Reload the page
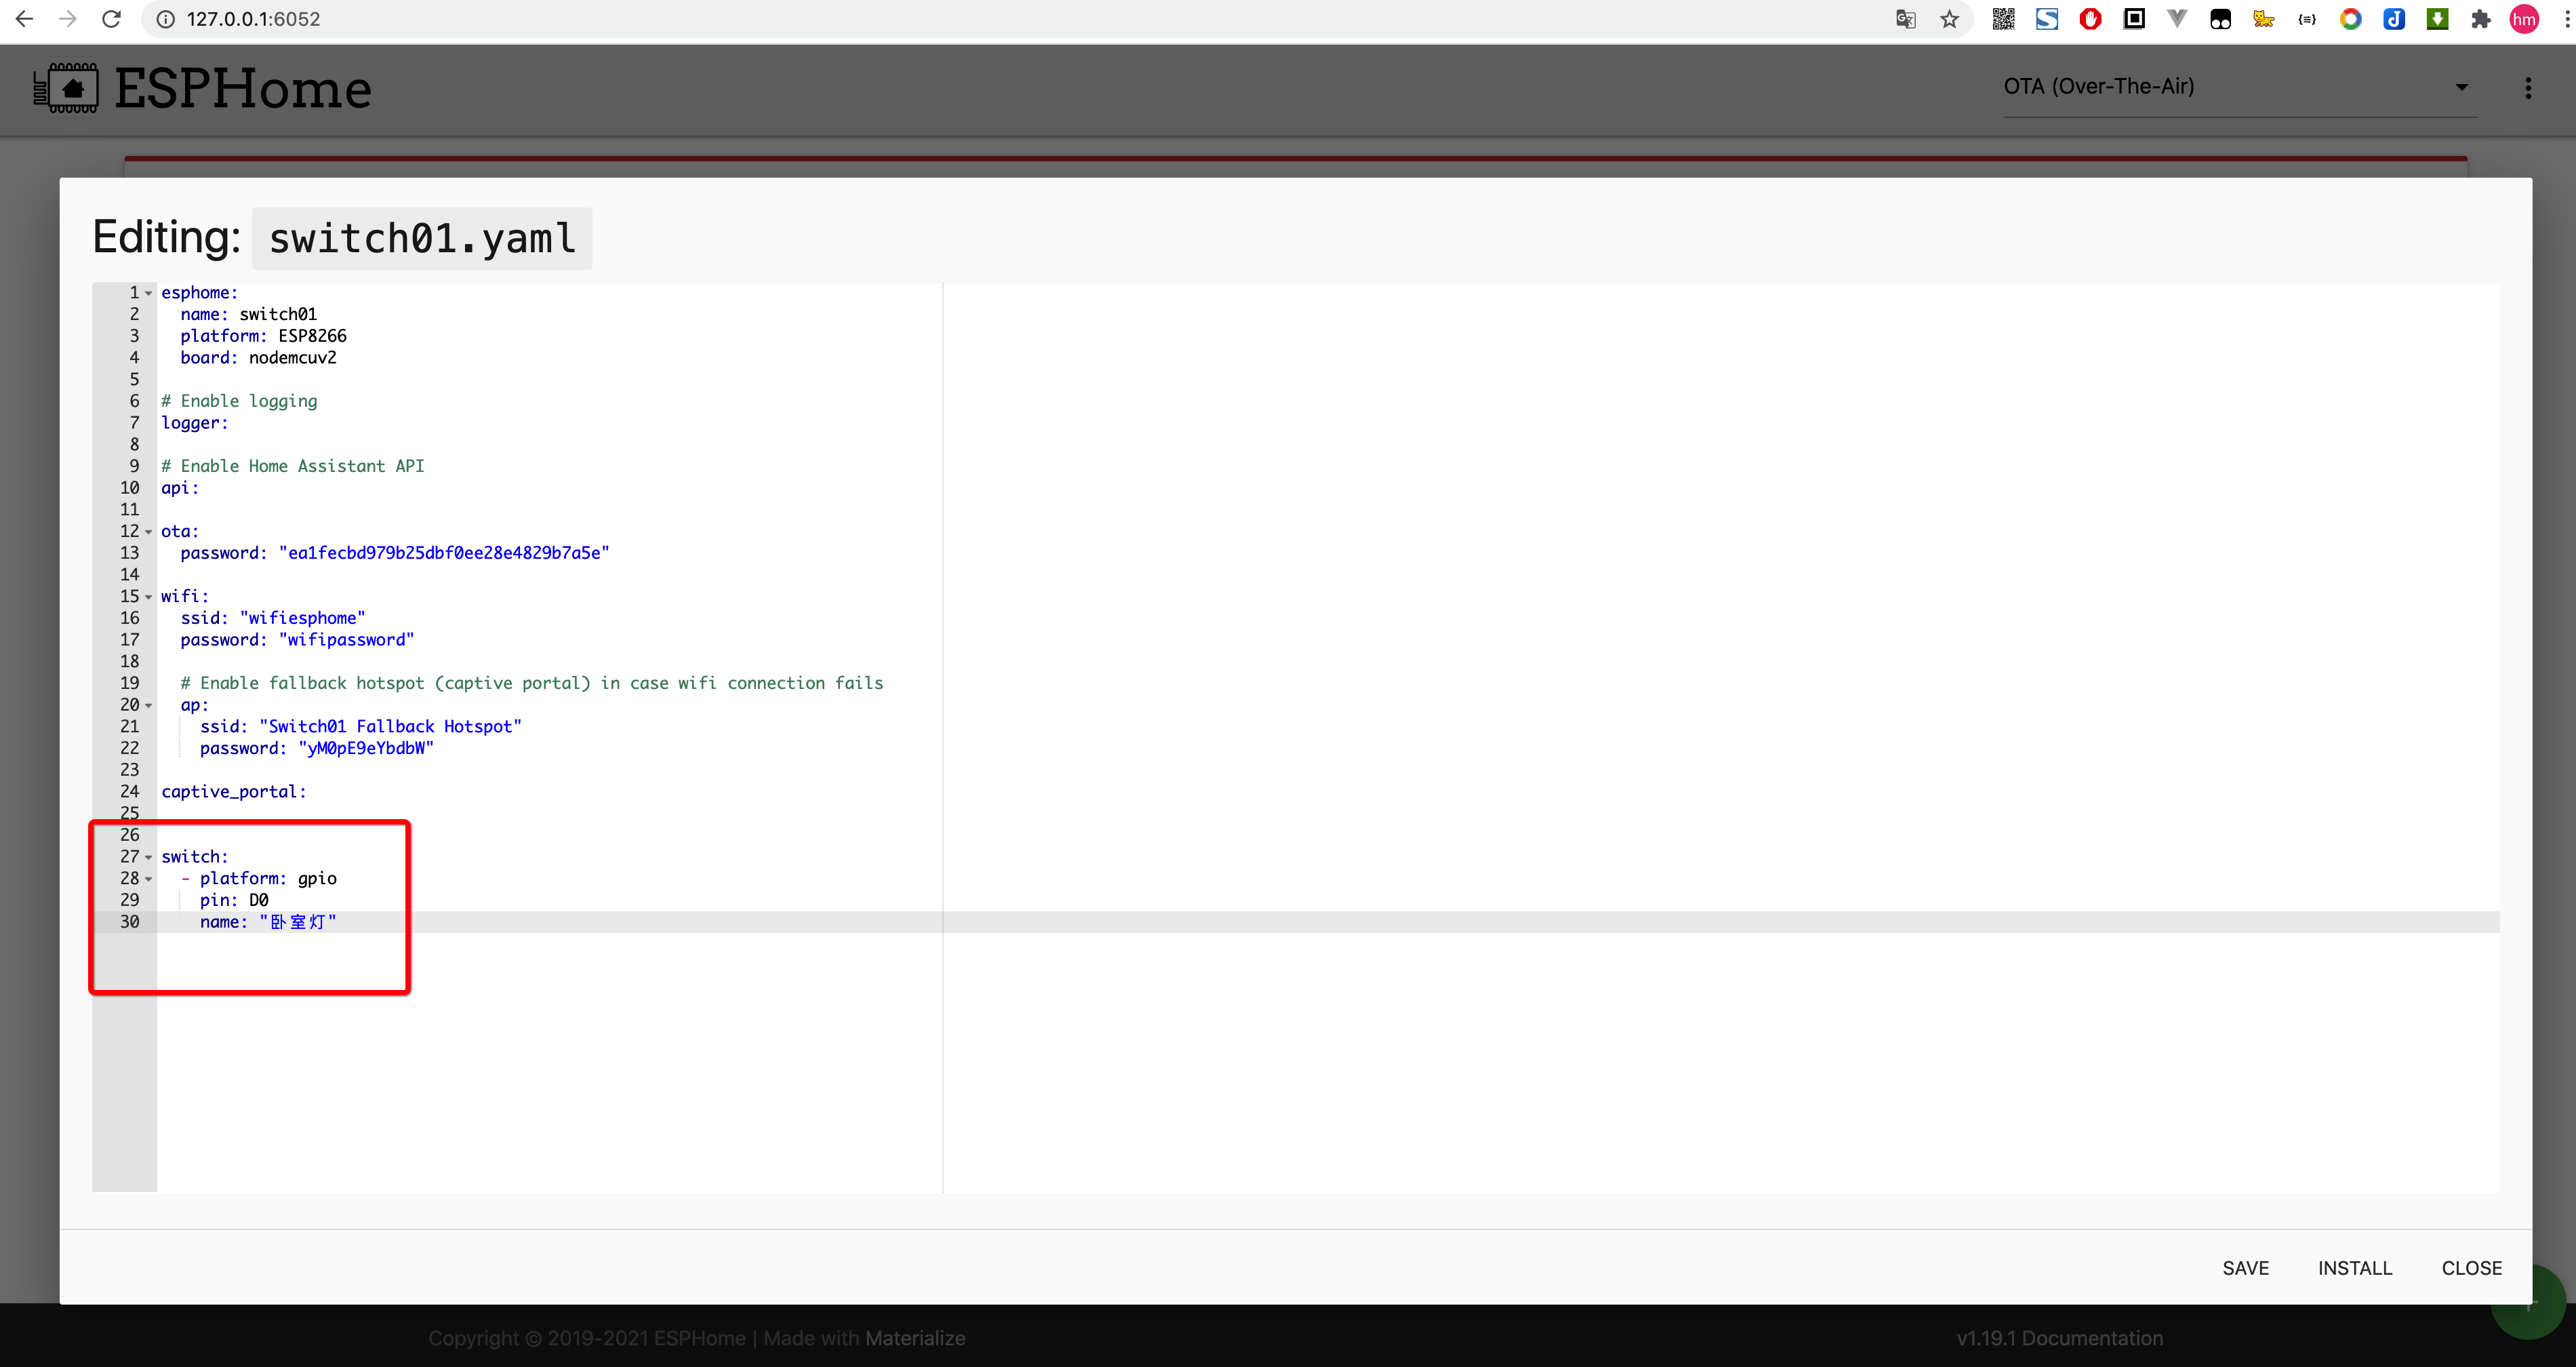2576x1367 pixels. (x=111, y=19)
